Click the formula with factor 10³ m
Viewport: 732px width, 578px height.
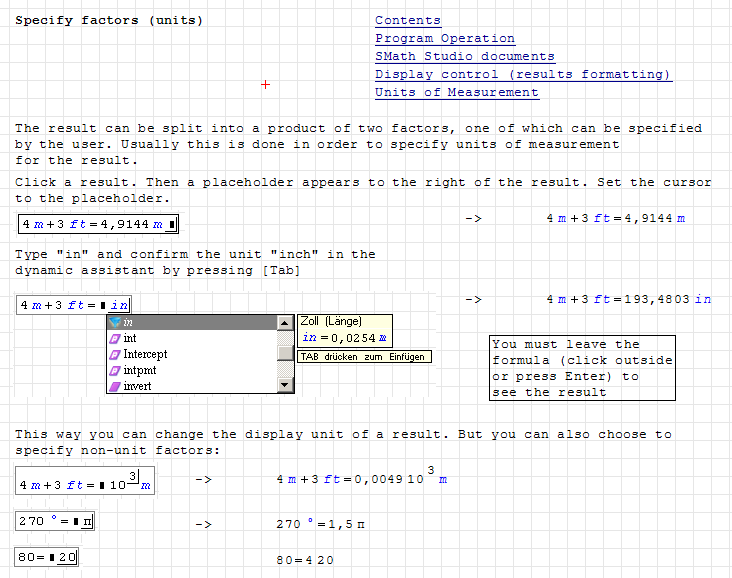tap(85, 481)
